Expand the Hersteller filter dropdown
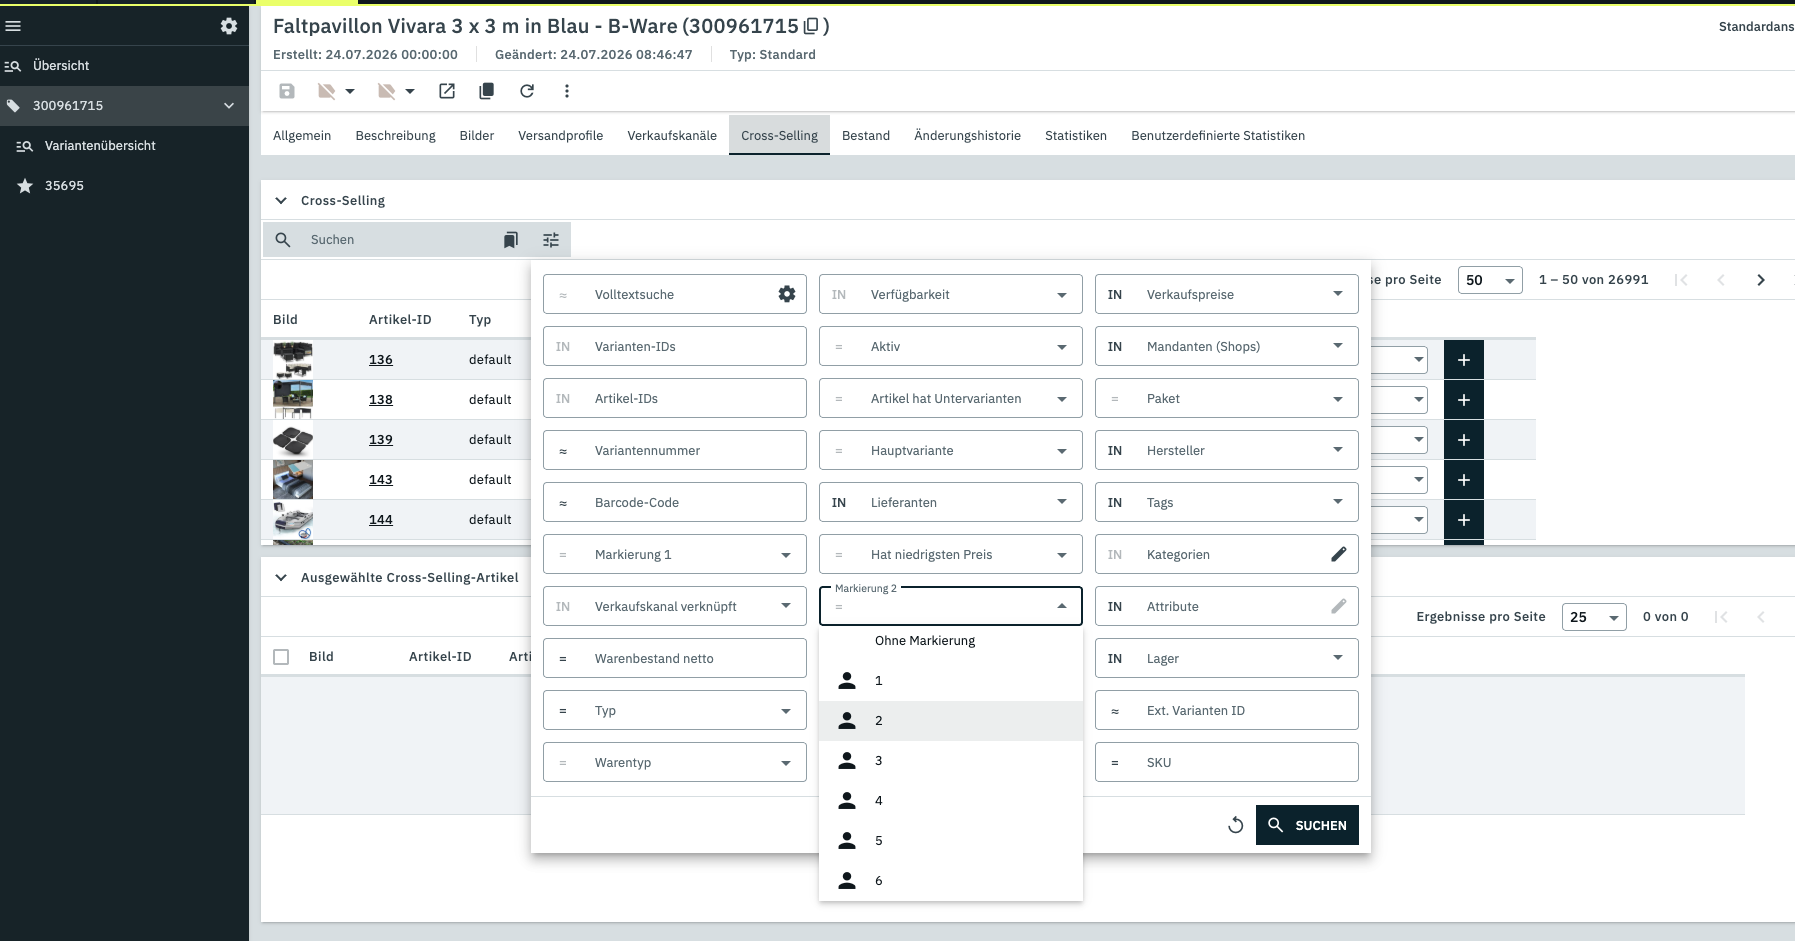The width and height of the screenshot is (1795, 941). [x=1227, y=450]
